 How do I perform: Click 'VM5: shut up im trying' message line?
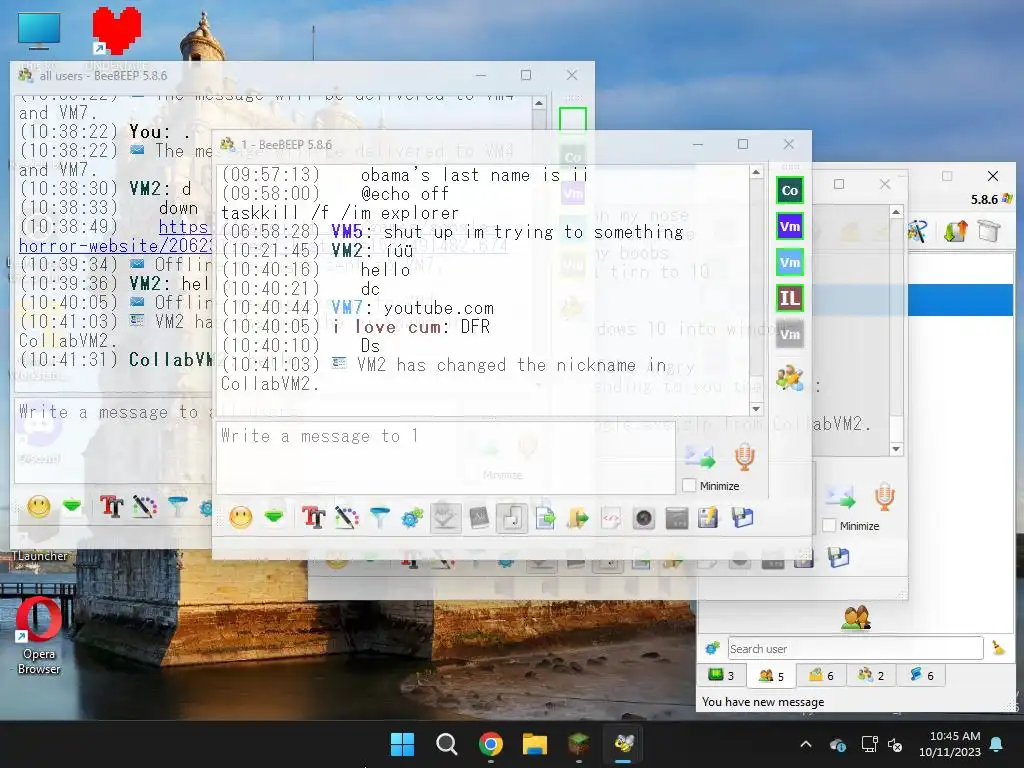tap(507, 232)
